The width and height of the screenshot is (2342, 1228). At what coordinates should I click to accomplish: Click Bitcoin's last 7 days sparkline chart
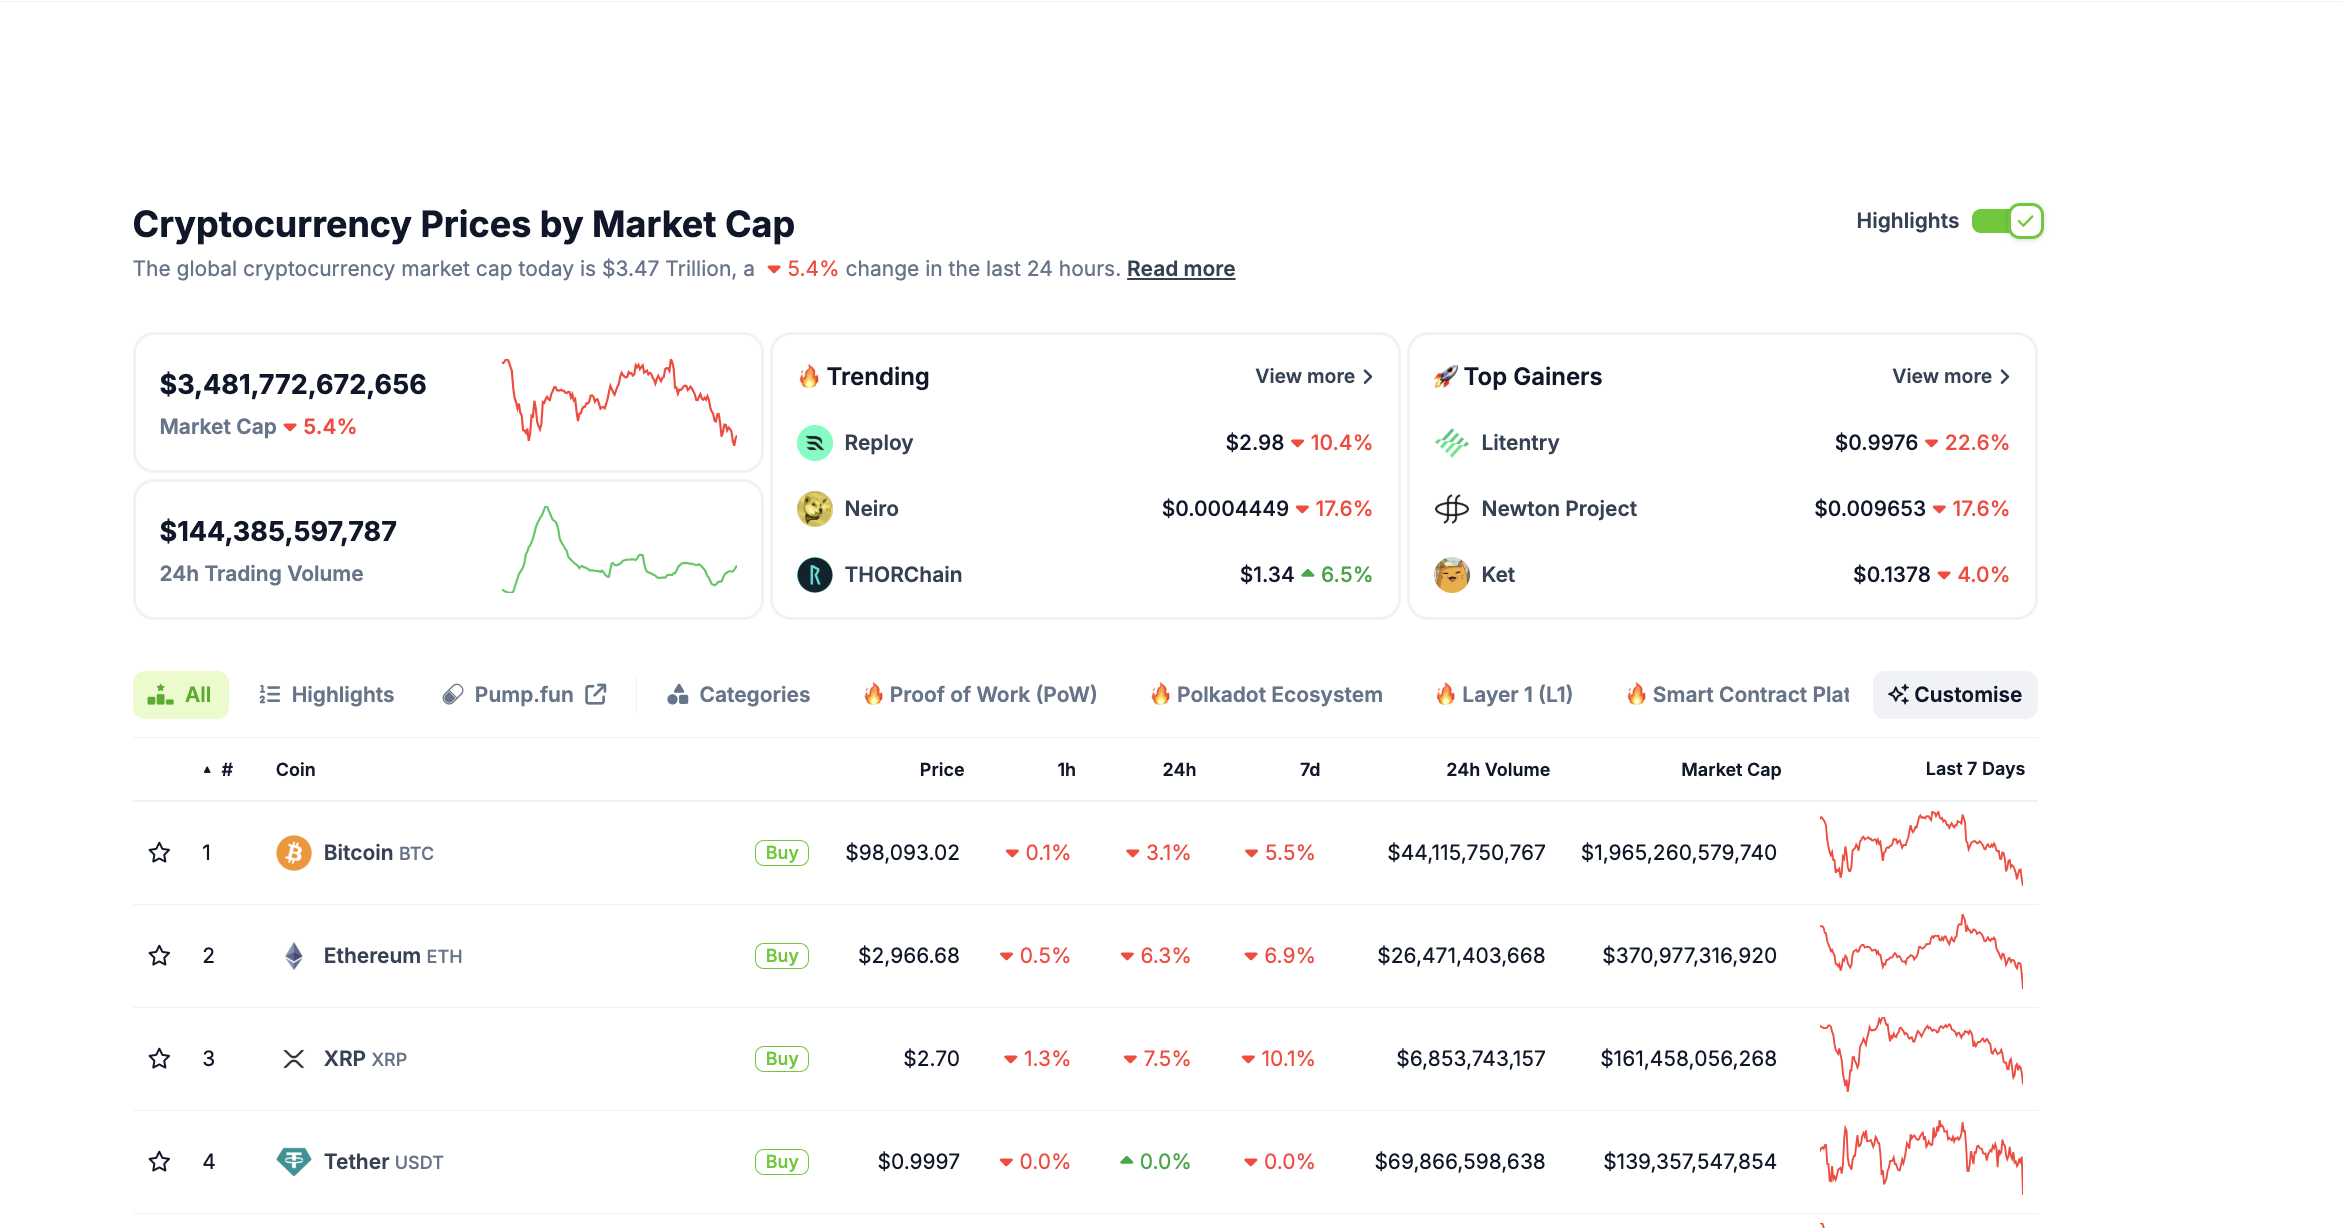1921,850
